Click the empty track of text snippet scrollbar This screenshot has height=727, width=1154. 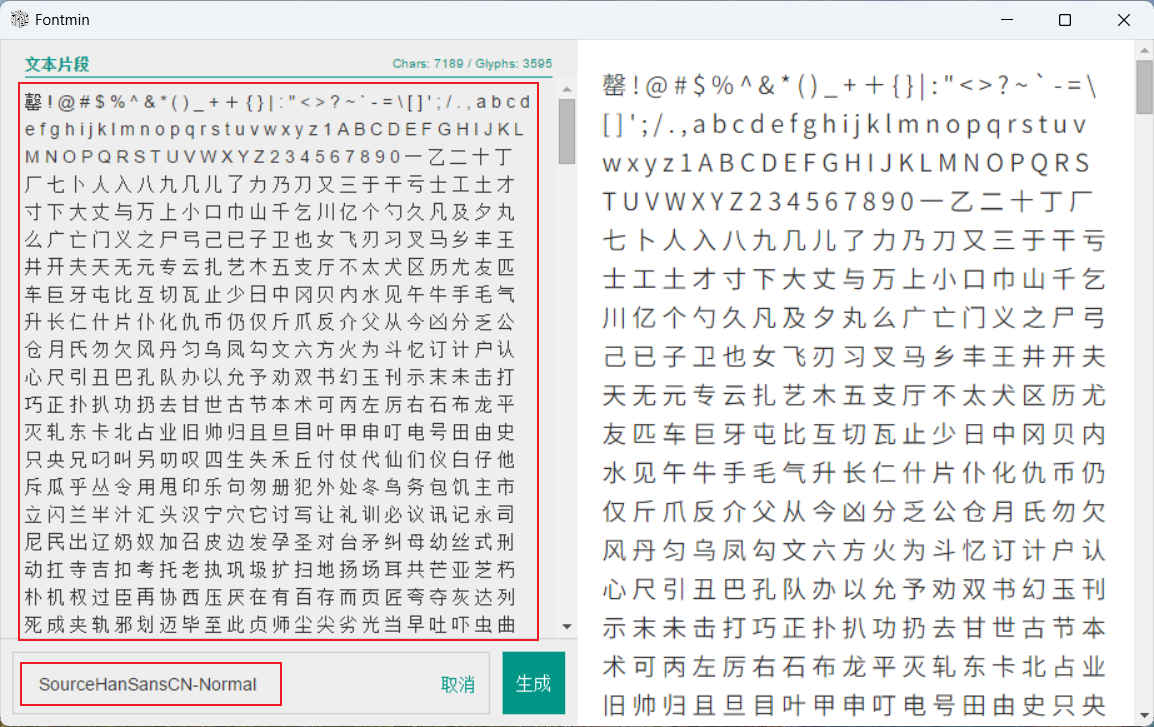point(567,400)
